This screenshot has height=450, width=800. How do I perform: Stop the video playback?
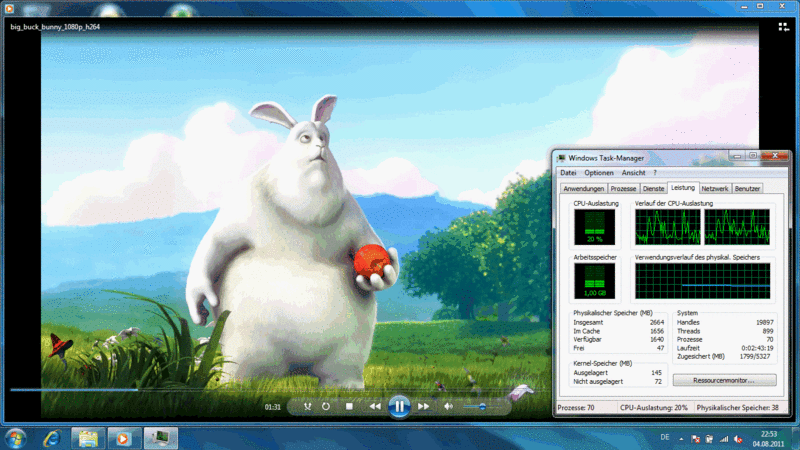point(349,407)
